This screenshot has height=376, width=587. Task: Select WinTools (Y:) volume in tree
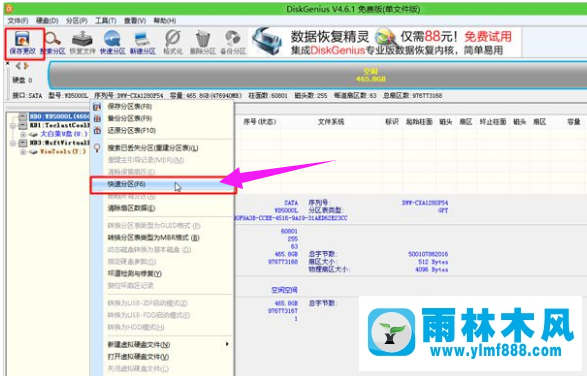[x=63, y=152]
